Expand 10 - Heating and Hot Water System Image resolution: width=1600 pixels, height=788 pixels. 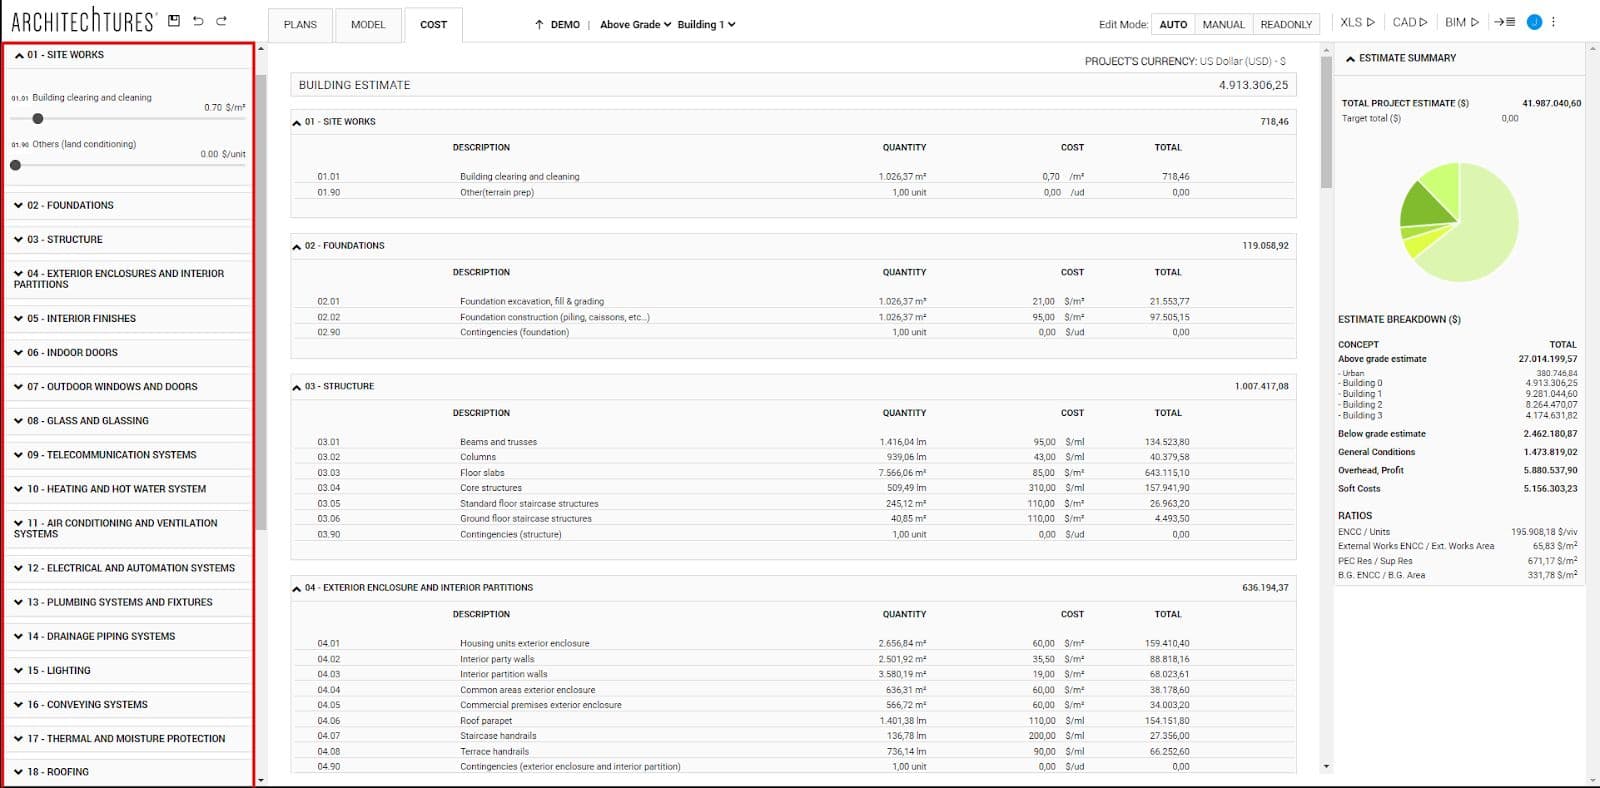coord(128,489)
